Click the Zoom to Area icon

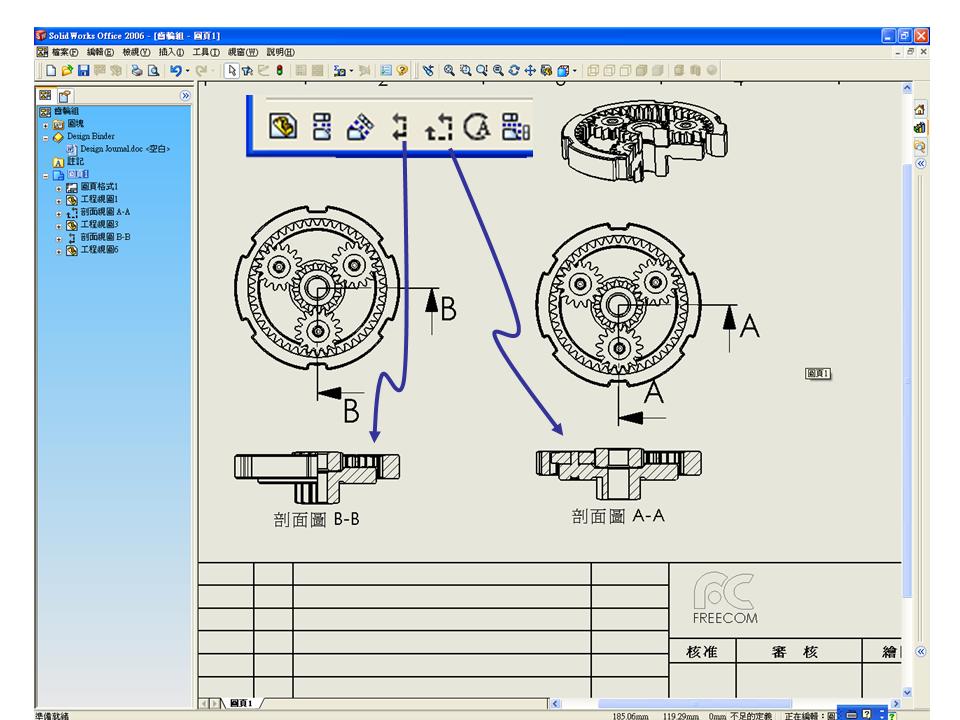pyautogui.click(x=465, y=70)
